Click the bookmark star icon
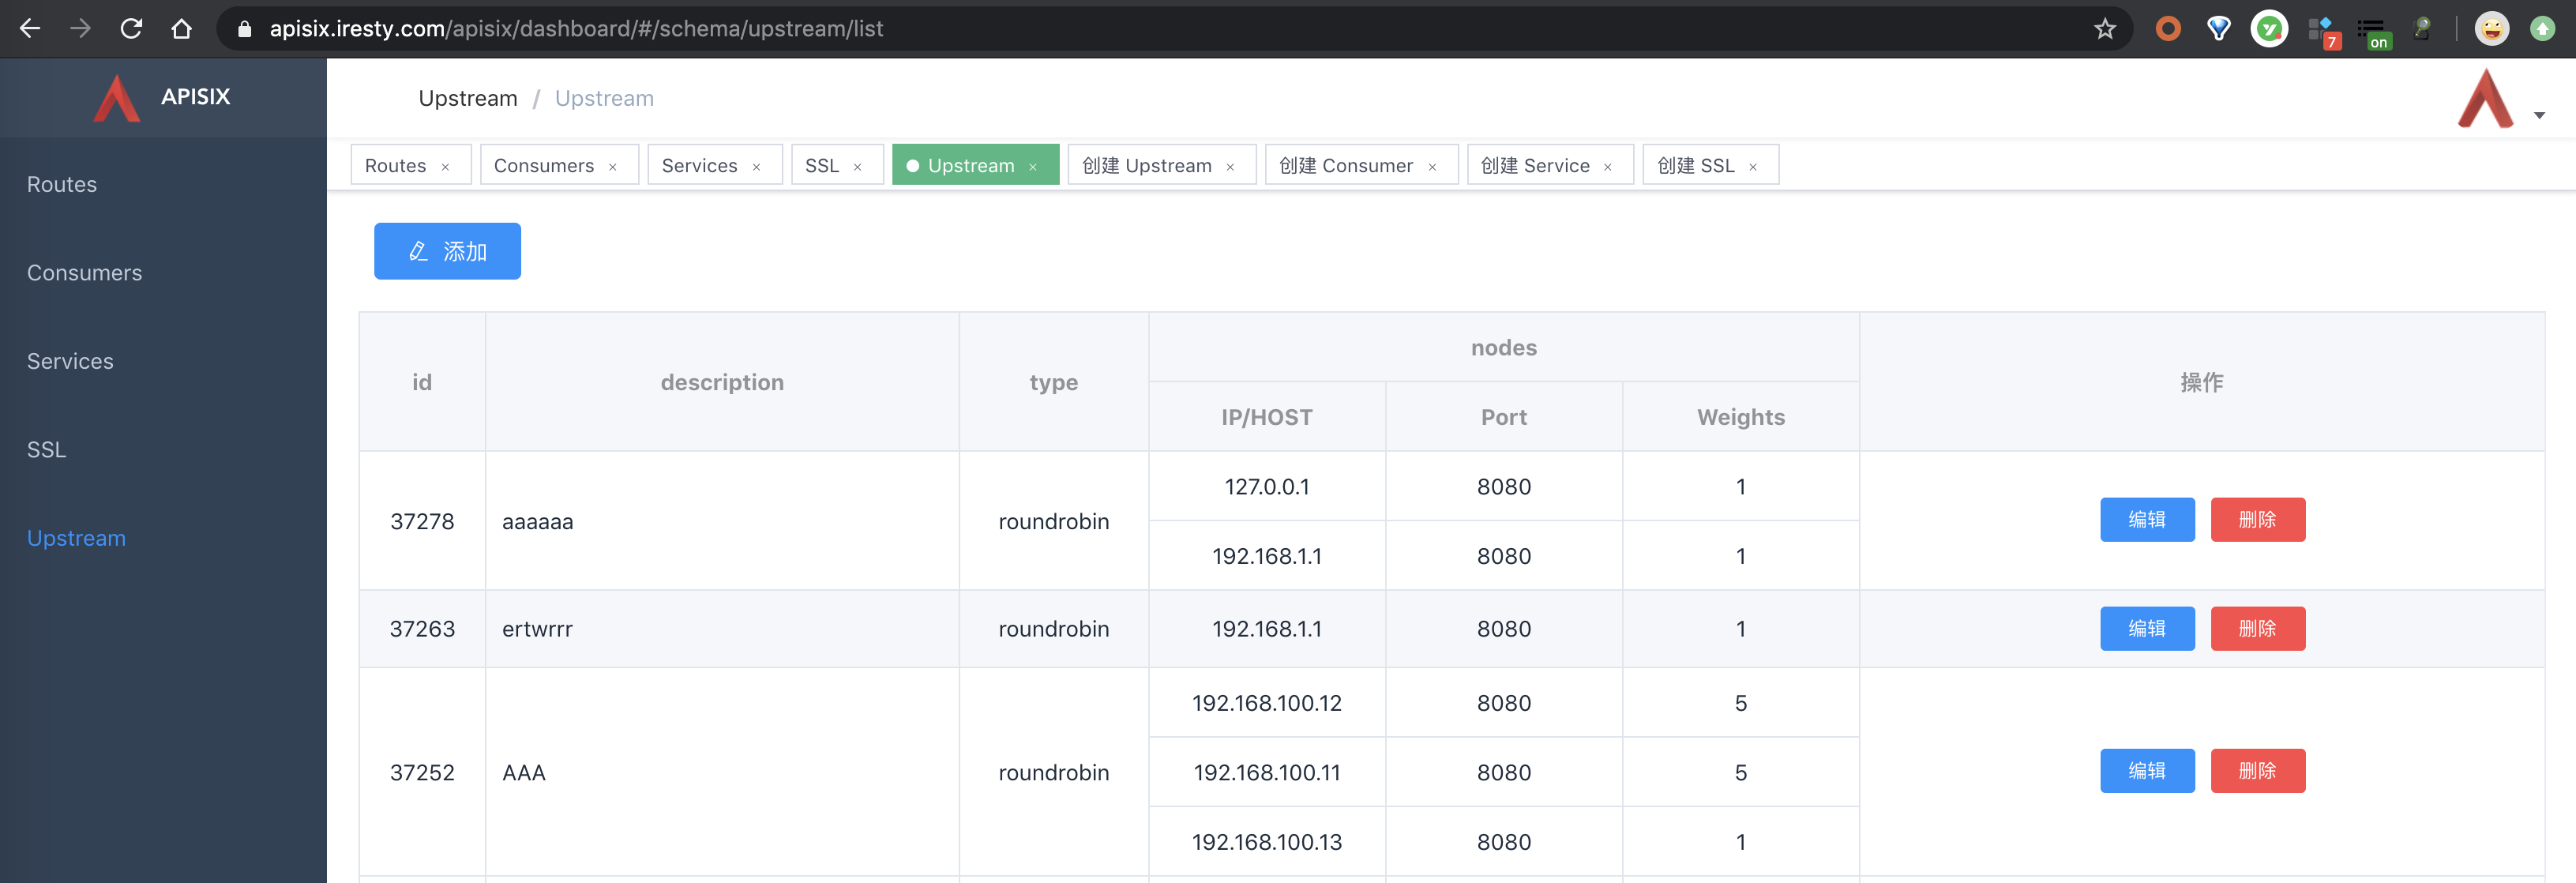 [x=2104, y=28]
